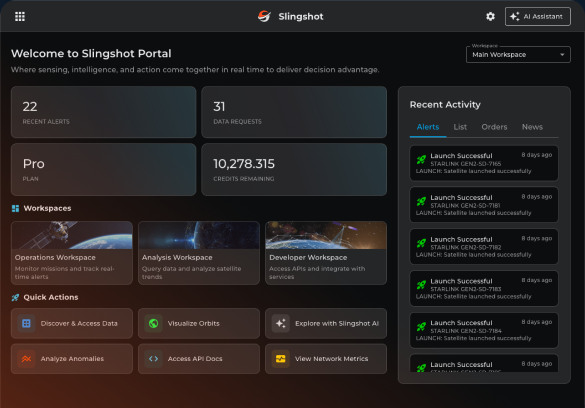Image resolution: width=585 pixels, height=408 pixels.
Task: Open the 31 Data Requests card
Action: pyautogui.click(x=294, y=112)
